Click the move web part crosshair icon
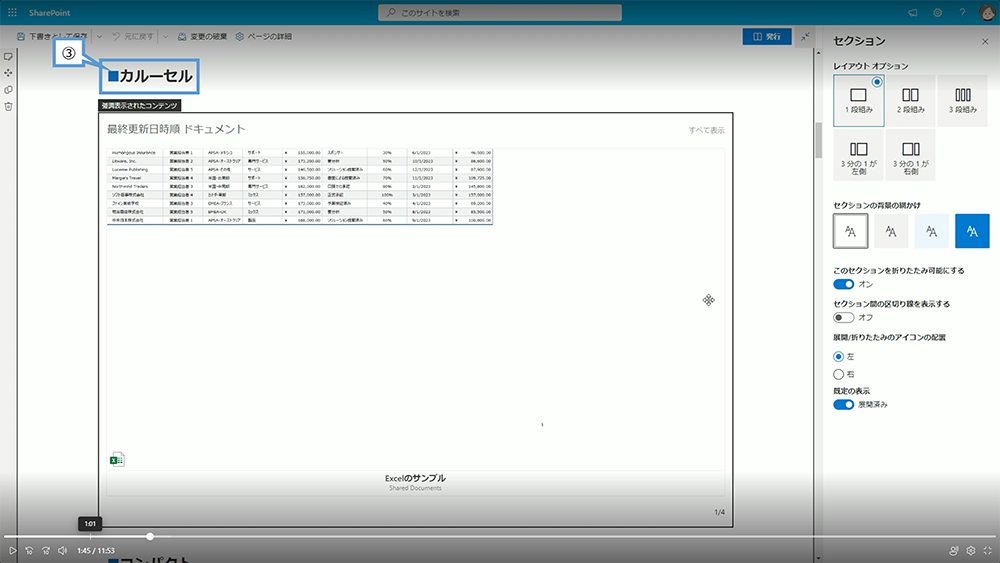The height and width of the screenshot is (563, 1000). pos(709,300)
